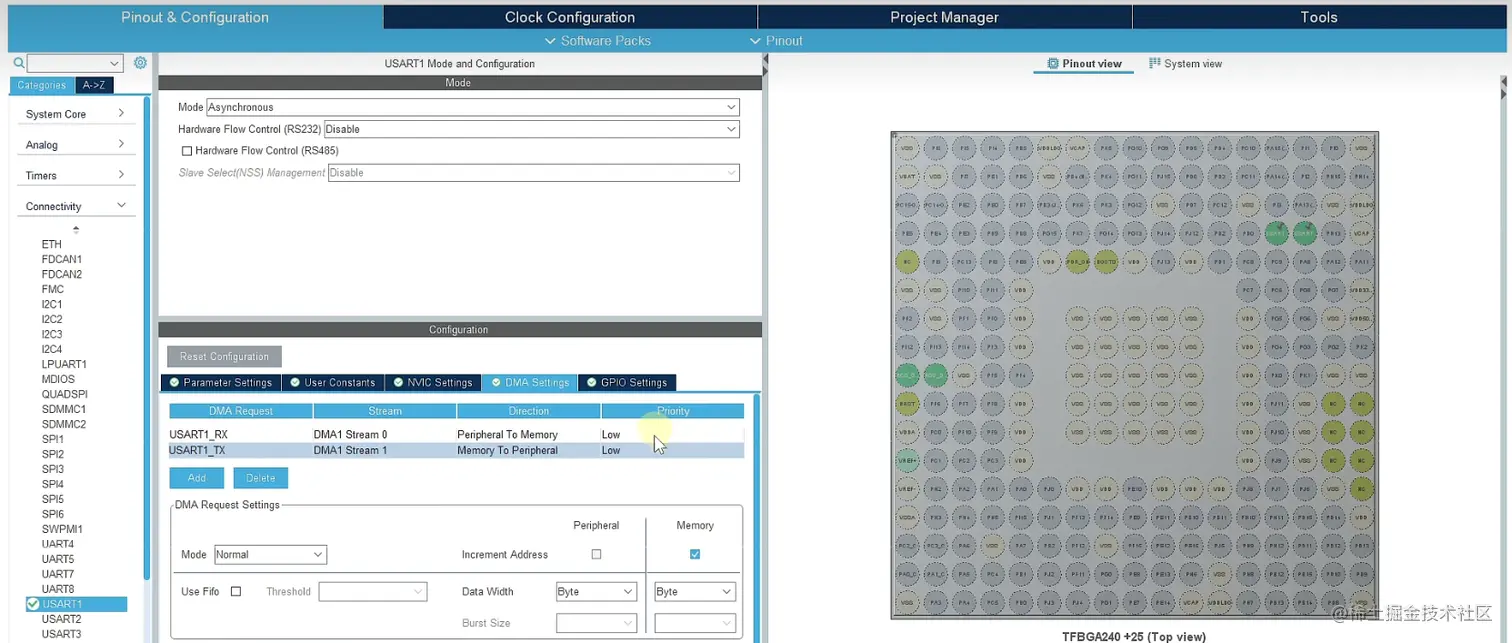Image resolution: width=1512 pixels, height=643 pixels.
Task: Click the Add DMA request button
Action: coord(197,478)
